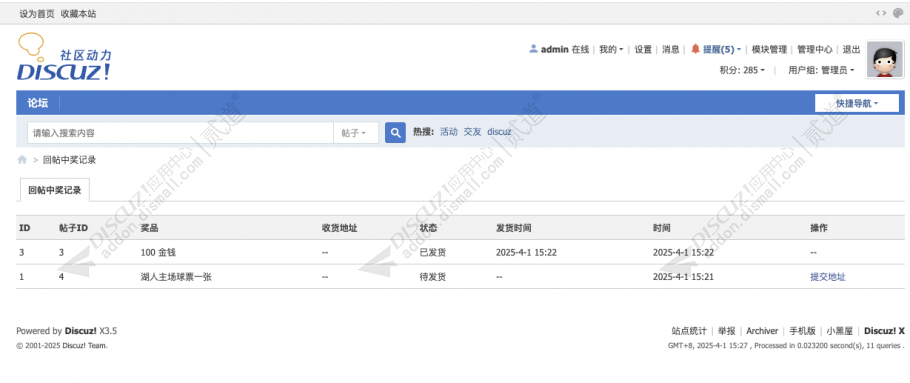
Task: Click the 2025-4-1 15:21 time cell
Action: tap(683, 277)
